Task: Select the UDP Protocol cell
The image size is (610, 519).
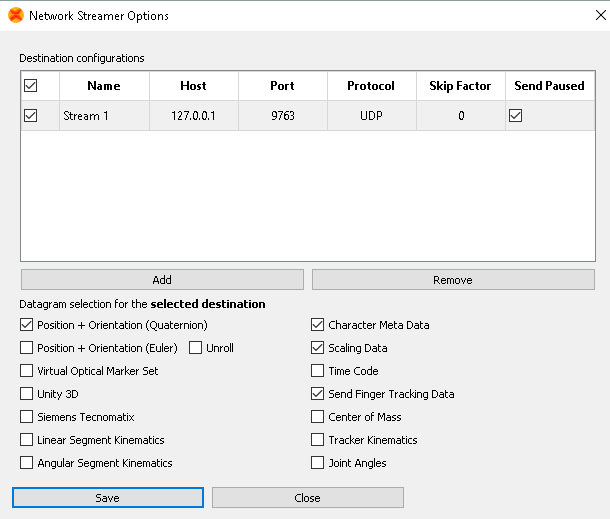Action: pos(371,116)
